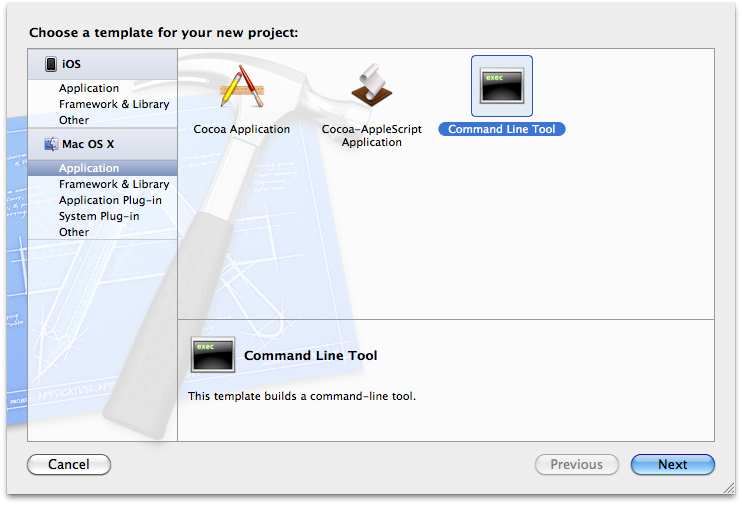Open Mac OS X Framework & Library
The image size is (742, 505).
(x=114, y=184)
